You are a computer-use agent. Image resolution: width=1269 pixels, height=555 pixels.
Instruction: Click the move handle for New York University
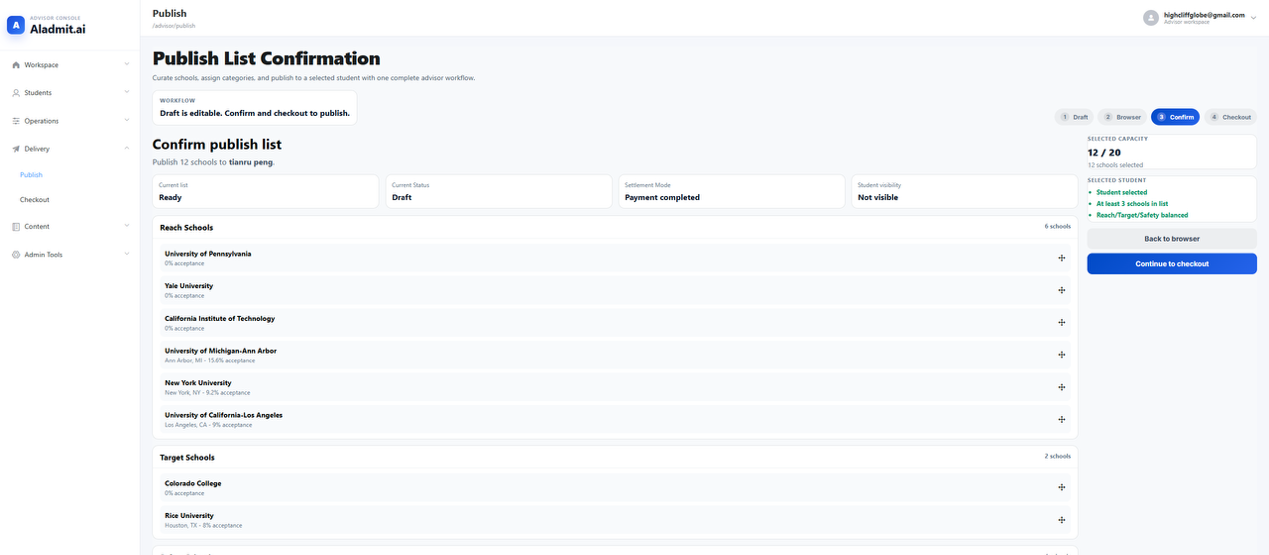(x=1061, y=387)
